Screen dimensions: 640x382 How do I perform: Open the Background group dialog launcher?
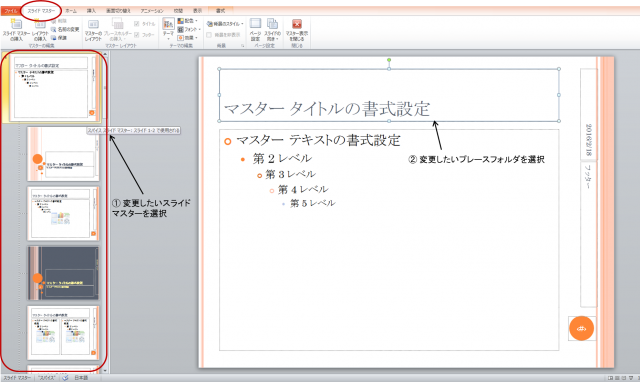(x=242, y=46)
